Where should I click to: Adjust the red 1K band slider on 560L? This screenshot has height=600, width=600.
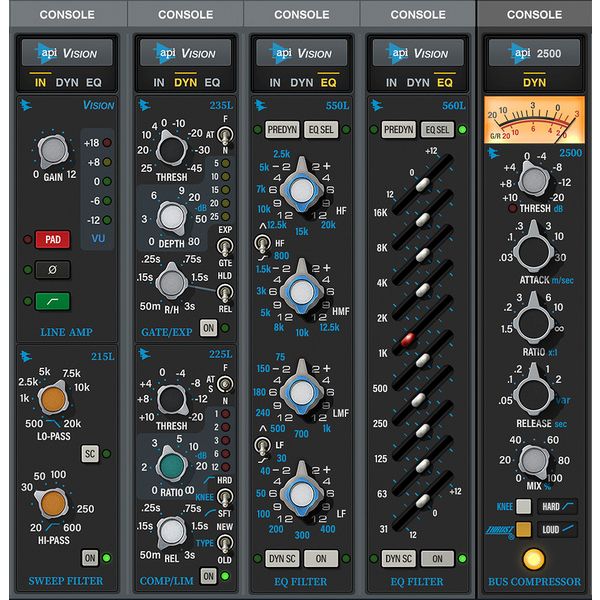click(x=408, y=339)
